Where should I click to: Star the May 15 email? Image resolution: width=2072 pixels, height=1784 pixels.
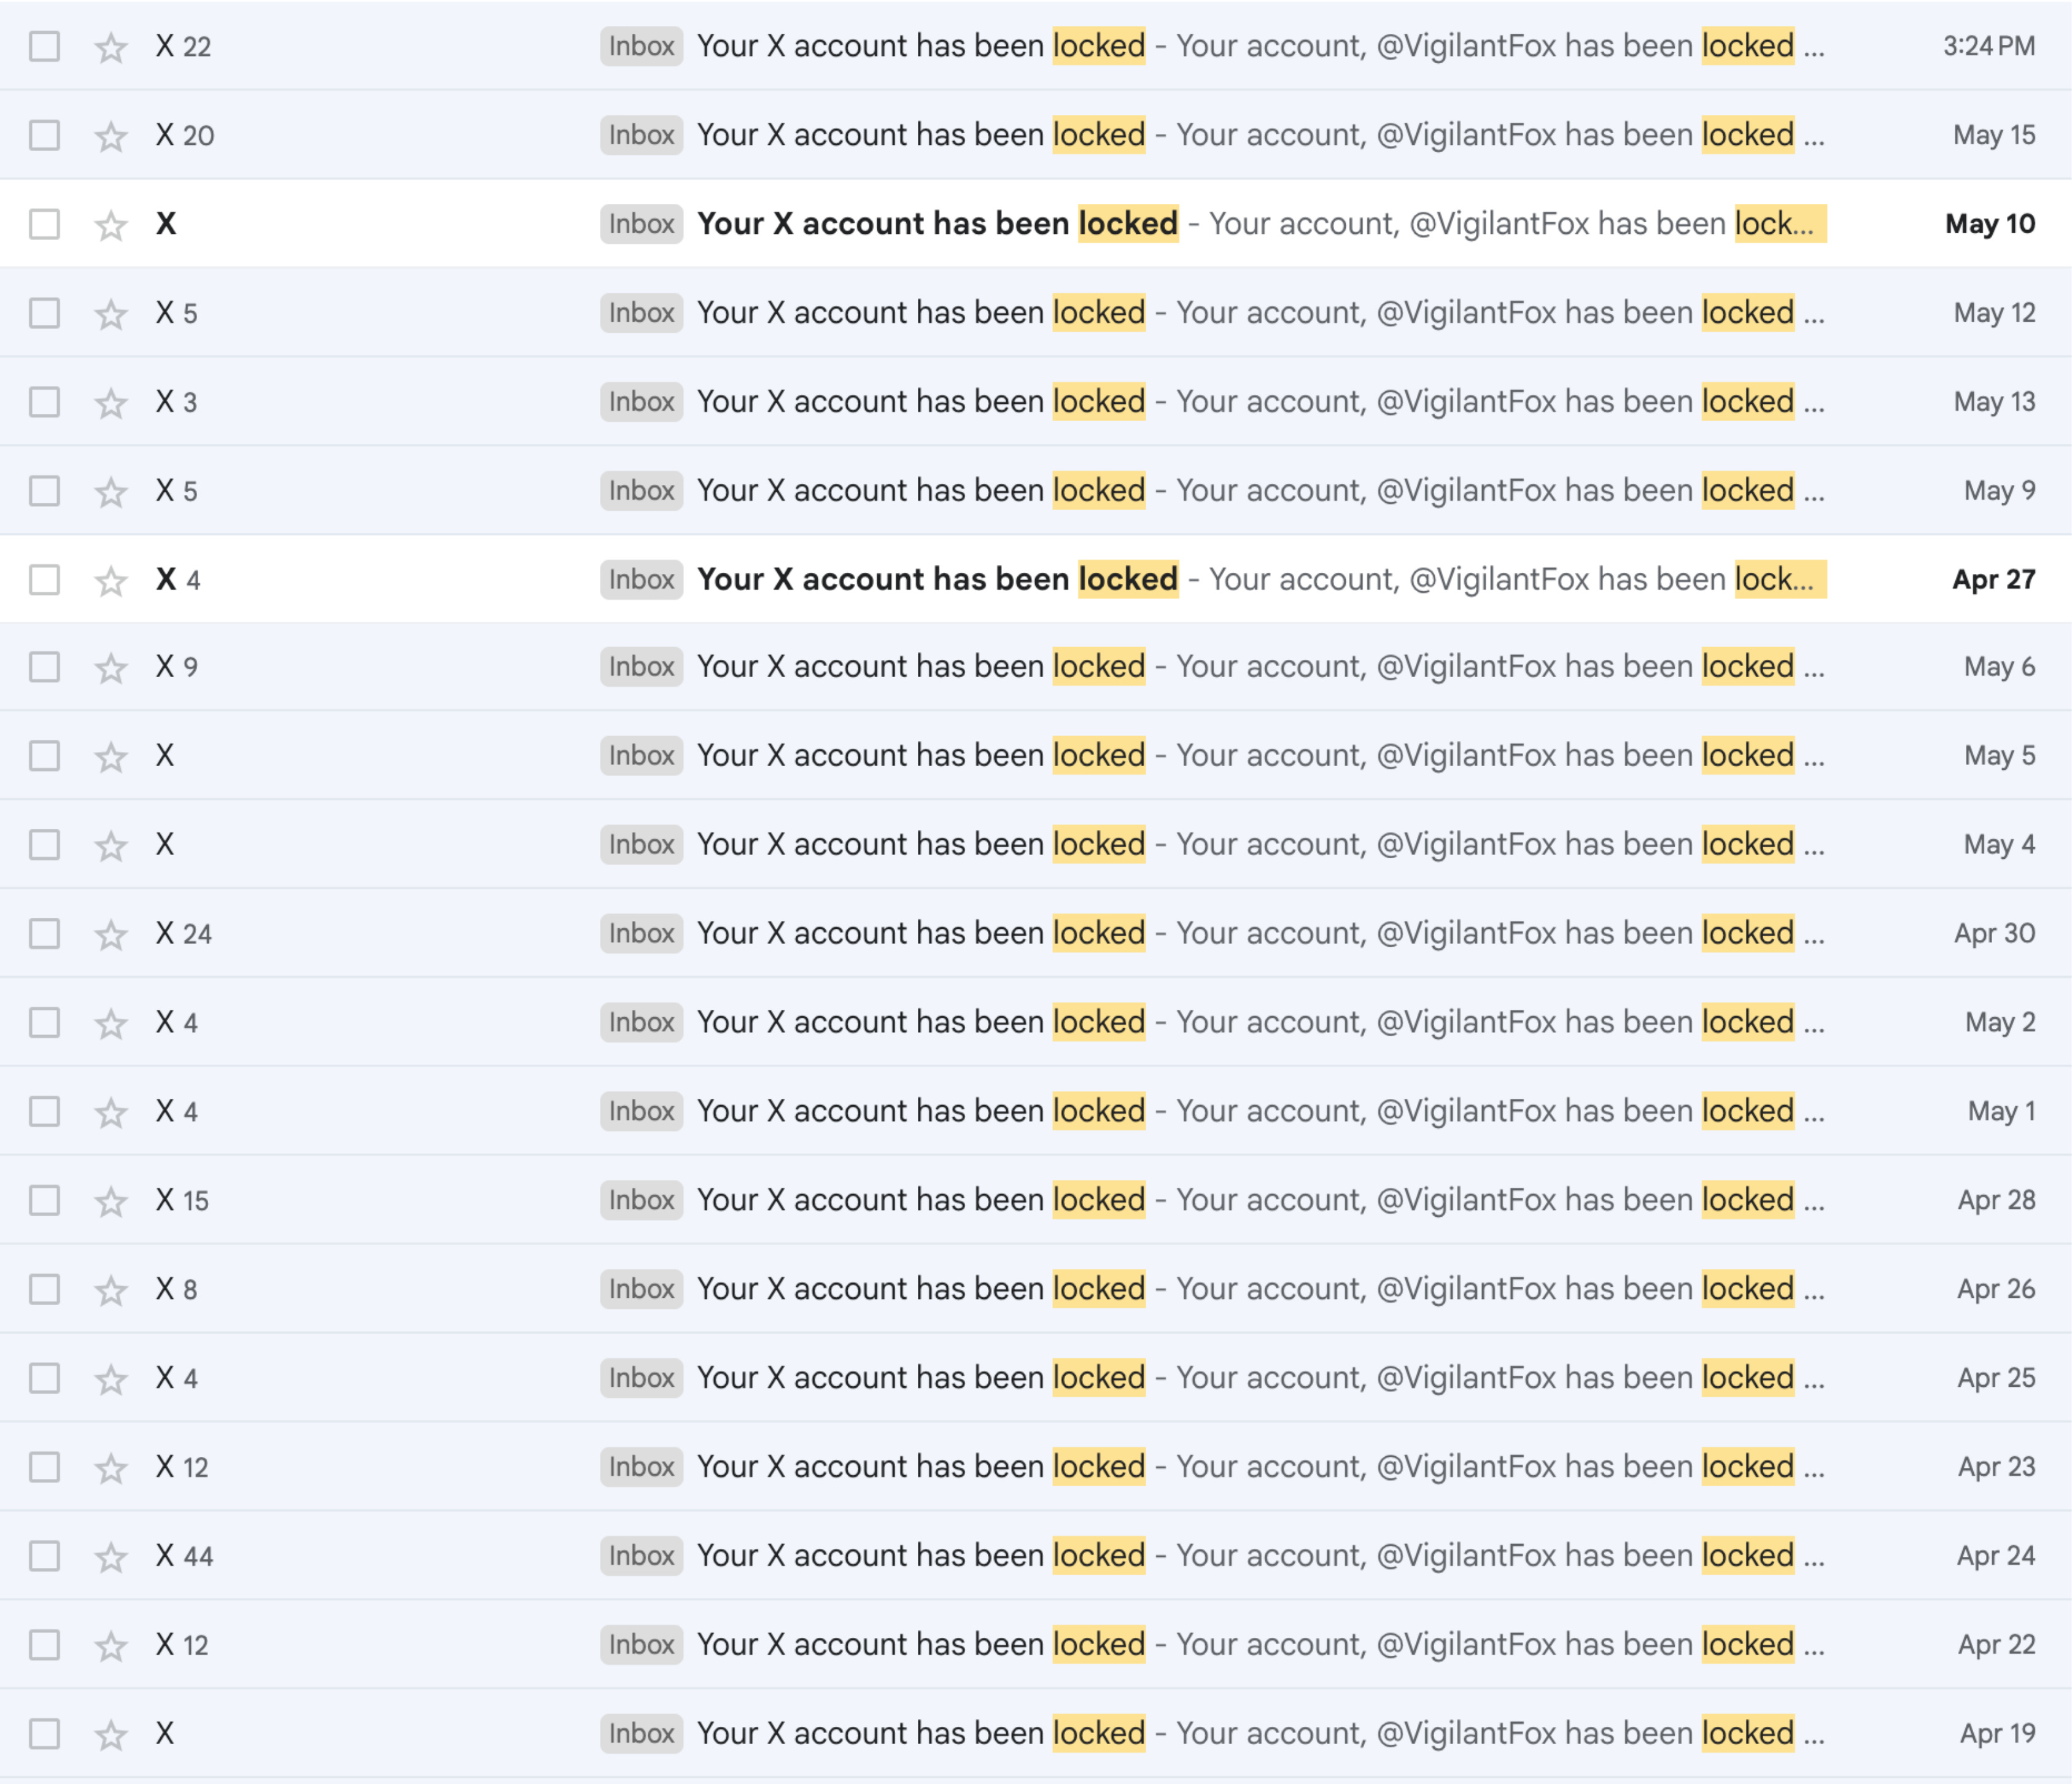click(x=111, y=136)
